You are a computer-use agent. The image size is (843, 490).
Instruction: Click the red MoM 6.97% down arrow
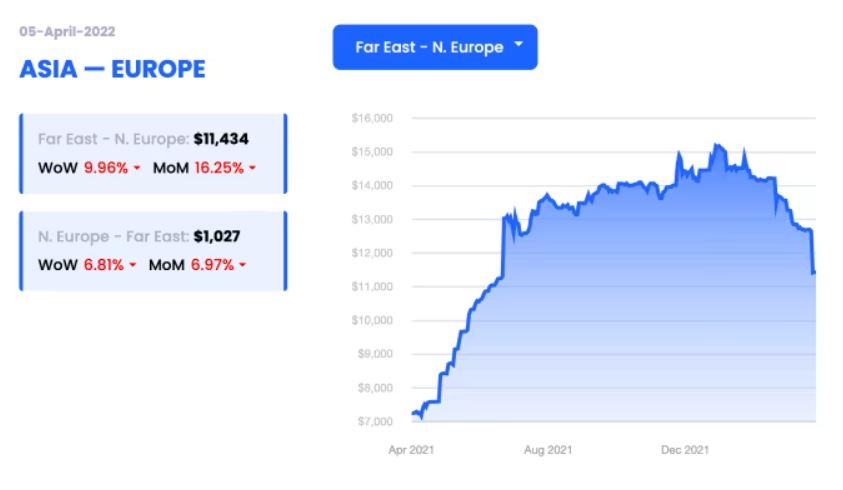point(241,265)
